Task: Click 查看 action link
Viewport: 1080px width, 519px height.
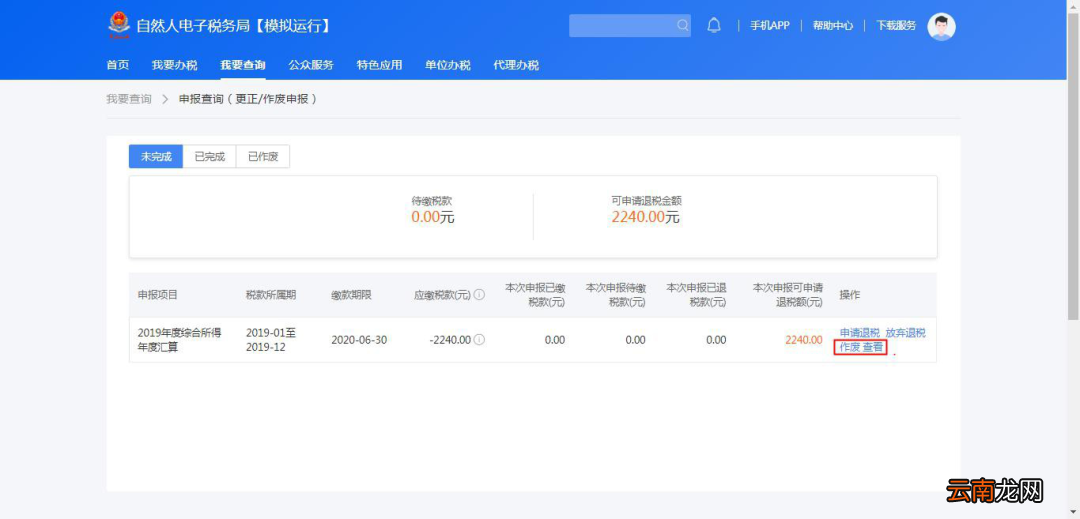Action: pos(873,347)
